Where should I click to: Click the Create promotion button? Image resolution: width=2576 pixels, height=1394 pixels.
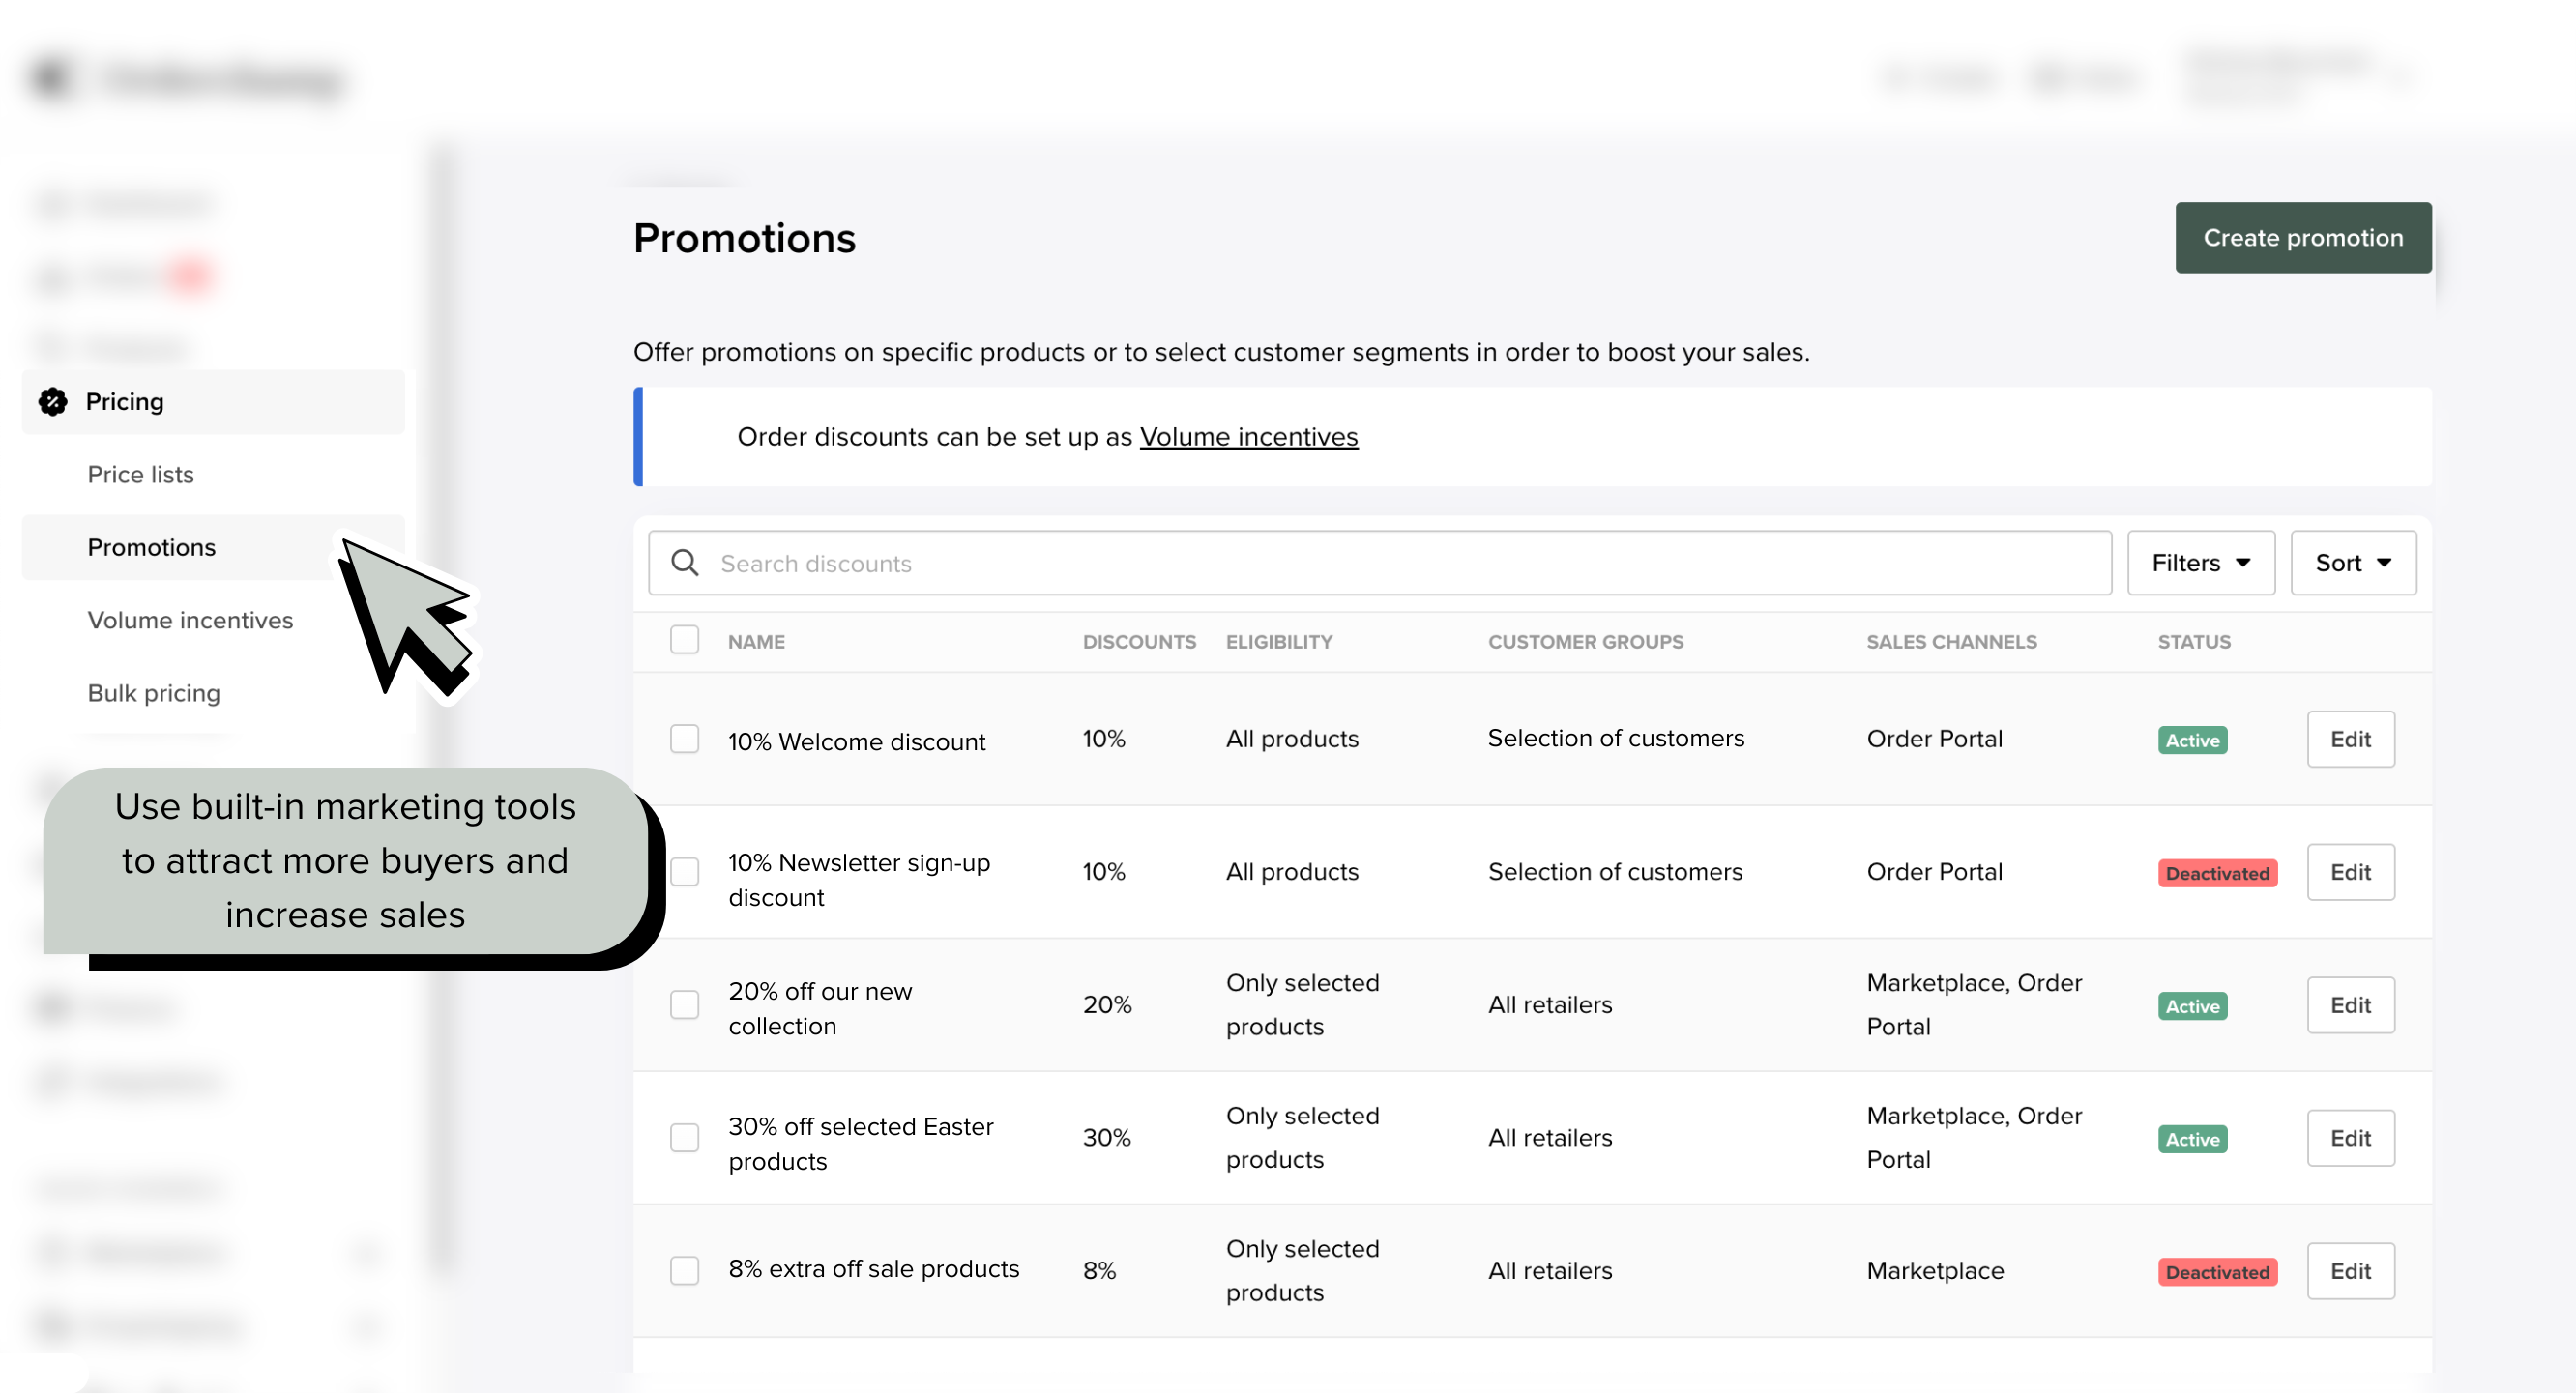[x=2303, y=238]
